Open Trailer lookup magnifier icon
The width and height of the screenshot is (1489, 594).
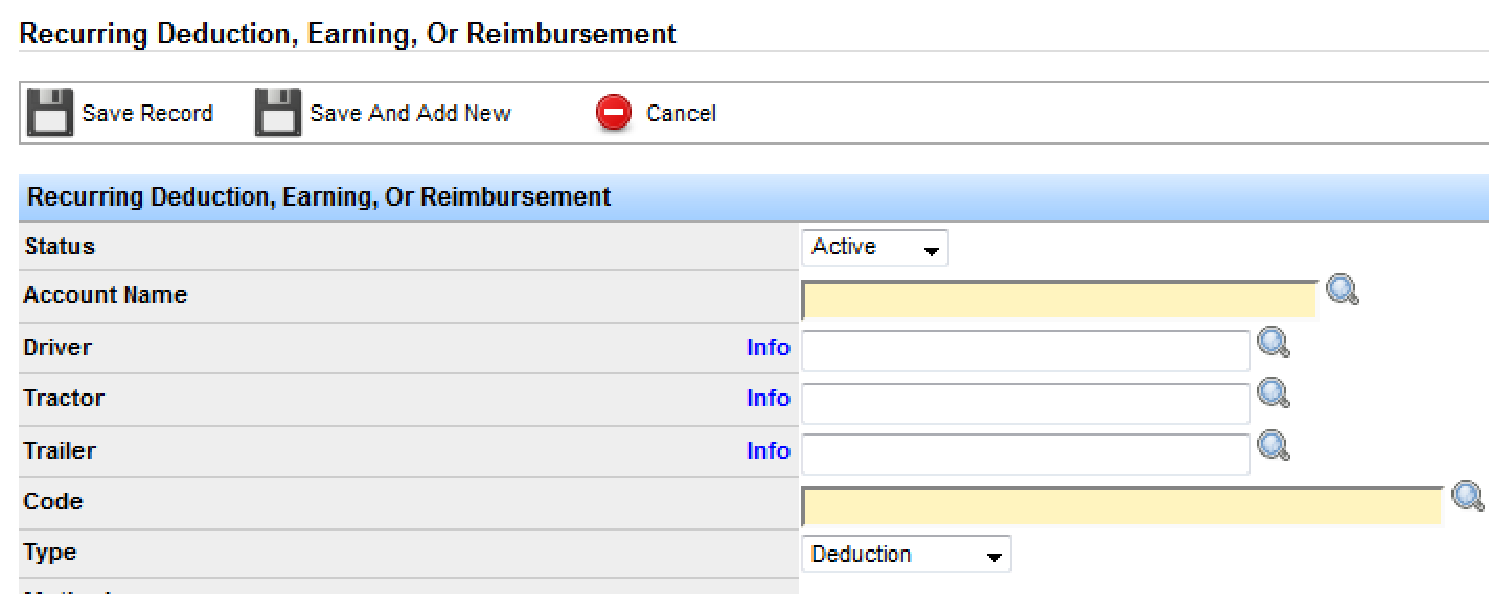1273,446
